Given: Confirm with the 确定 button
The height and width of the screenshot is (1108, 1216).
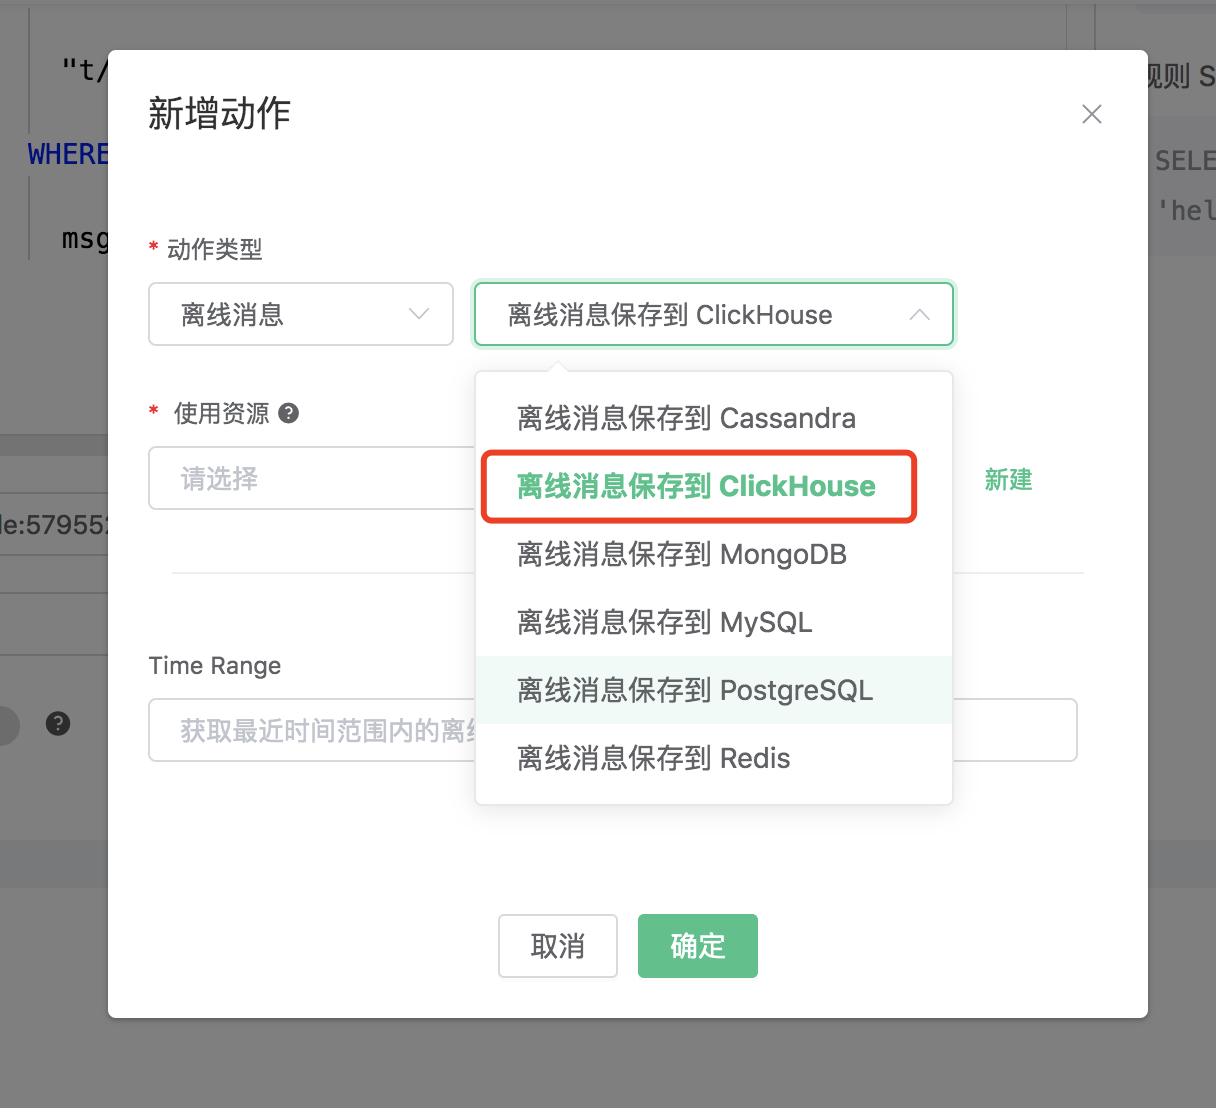Looking at the screenshot, I should click(x=697, y=946).
